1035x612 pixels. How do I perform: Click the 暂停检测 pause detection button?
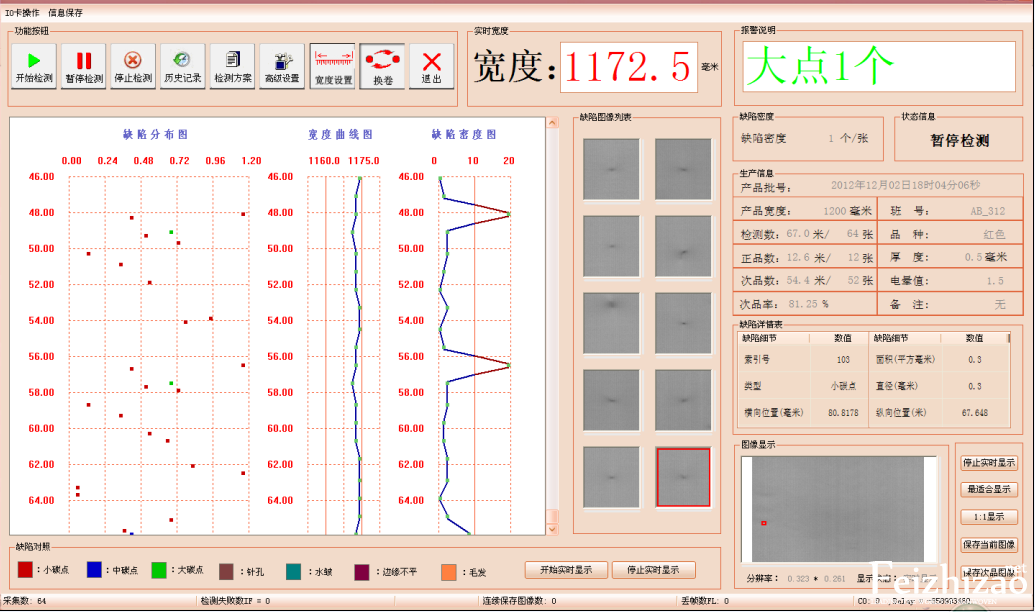(84, 66)
